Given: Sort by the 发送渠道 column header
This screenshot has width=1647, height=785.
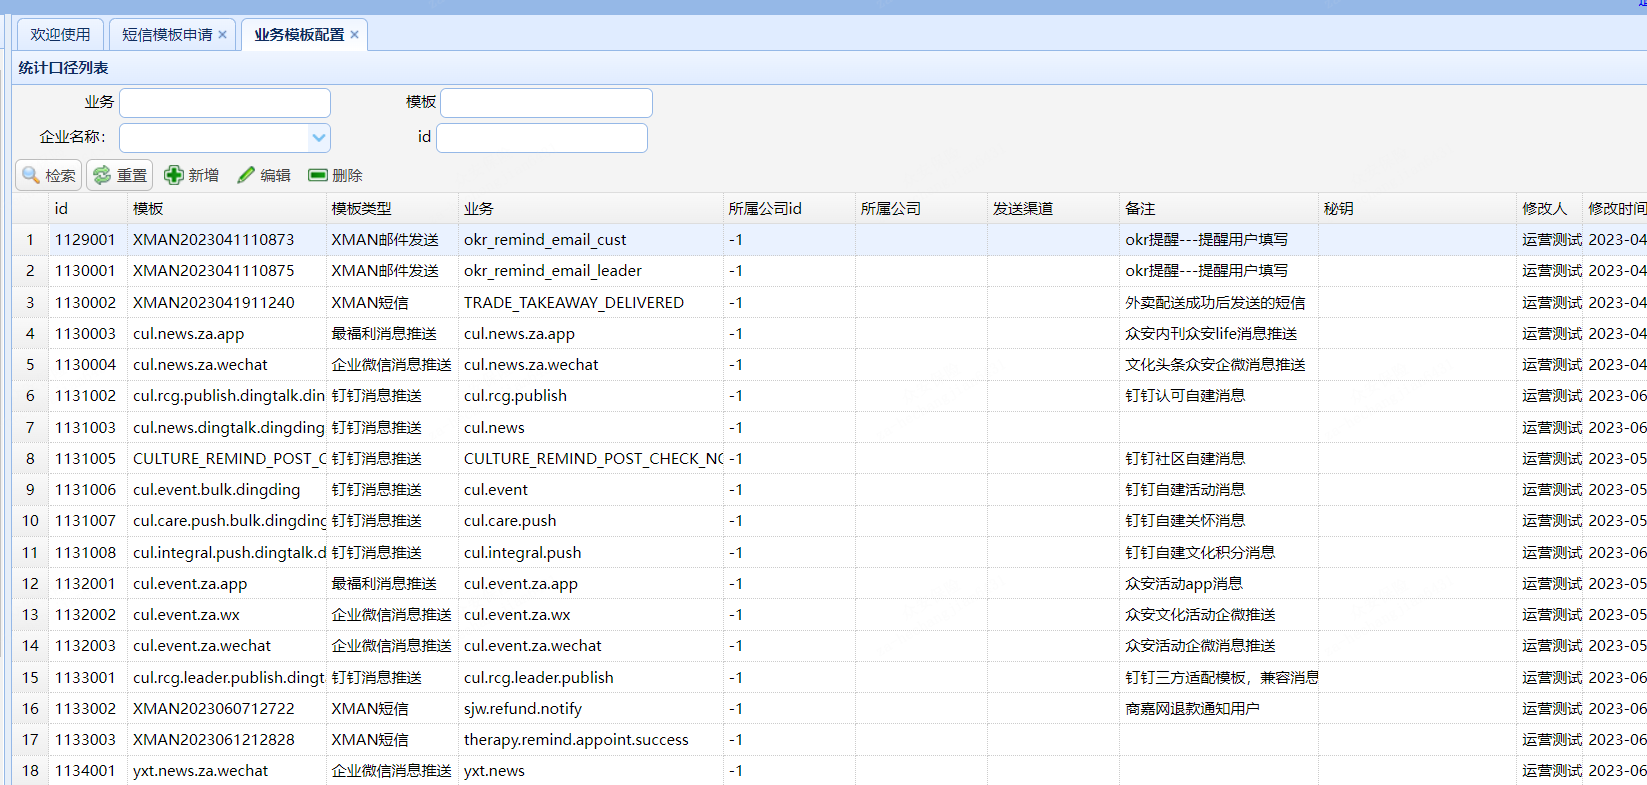Looking at the screenshot, I should click(1053, 208).
